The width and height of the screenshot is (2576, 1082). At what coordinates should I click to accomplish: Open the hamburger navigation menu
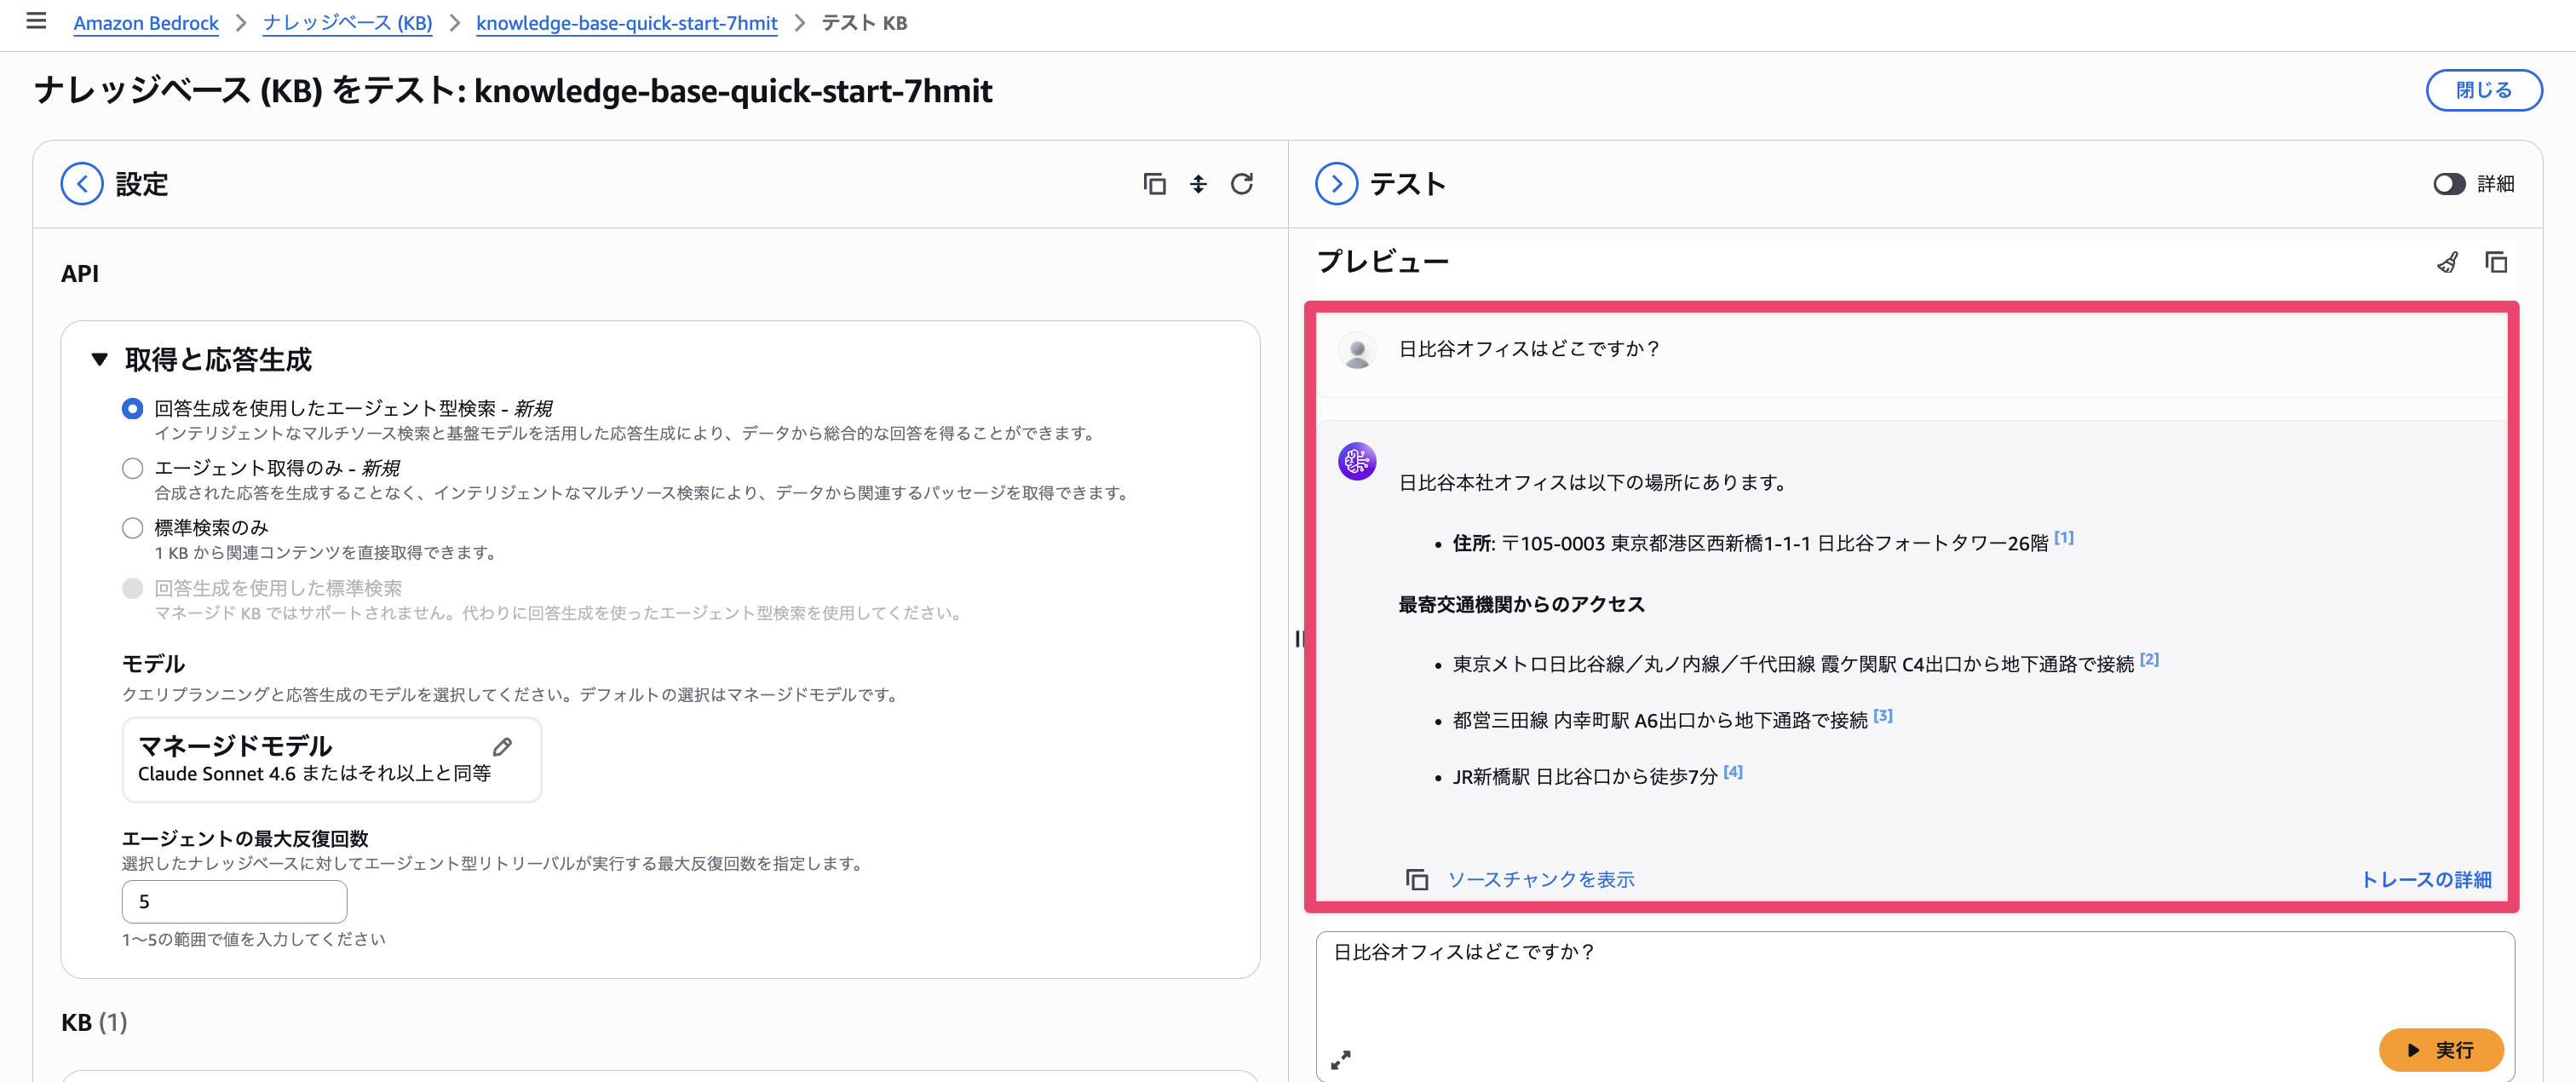36,21
